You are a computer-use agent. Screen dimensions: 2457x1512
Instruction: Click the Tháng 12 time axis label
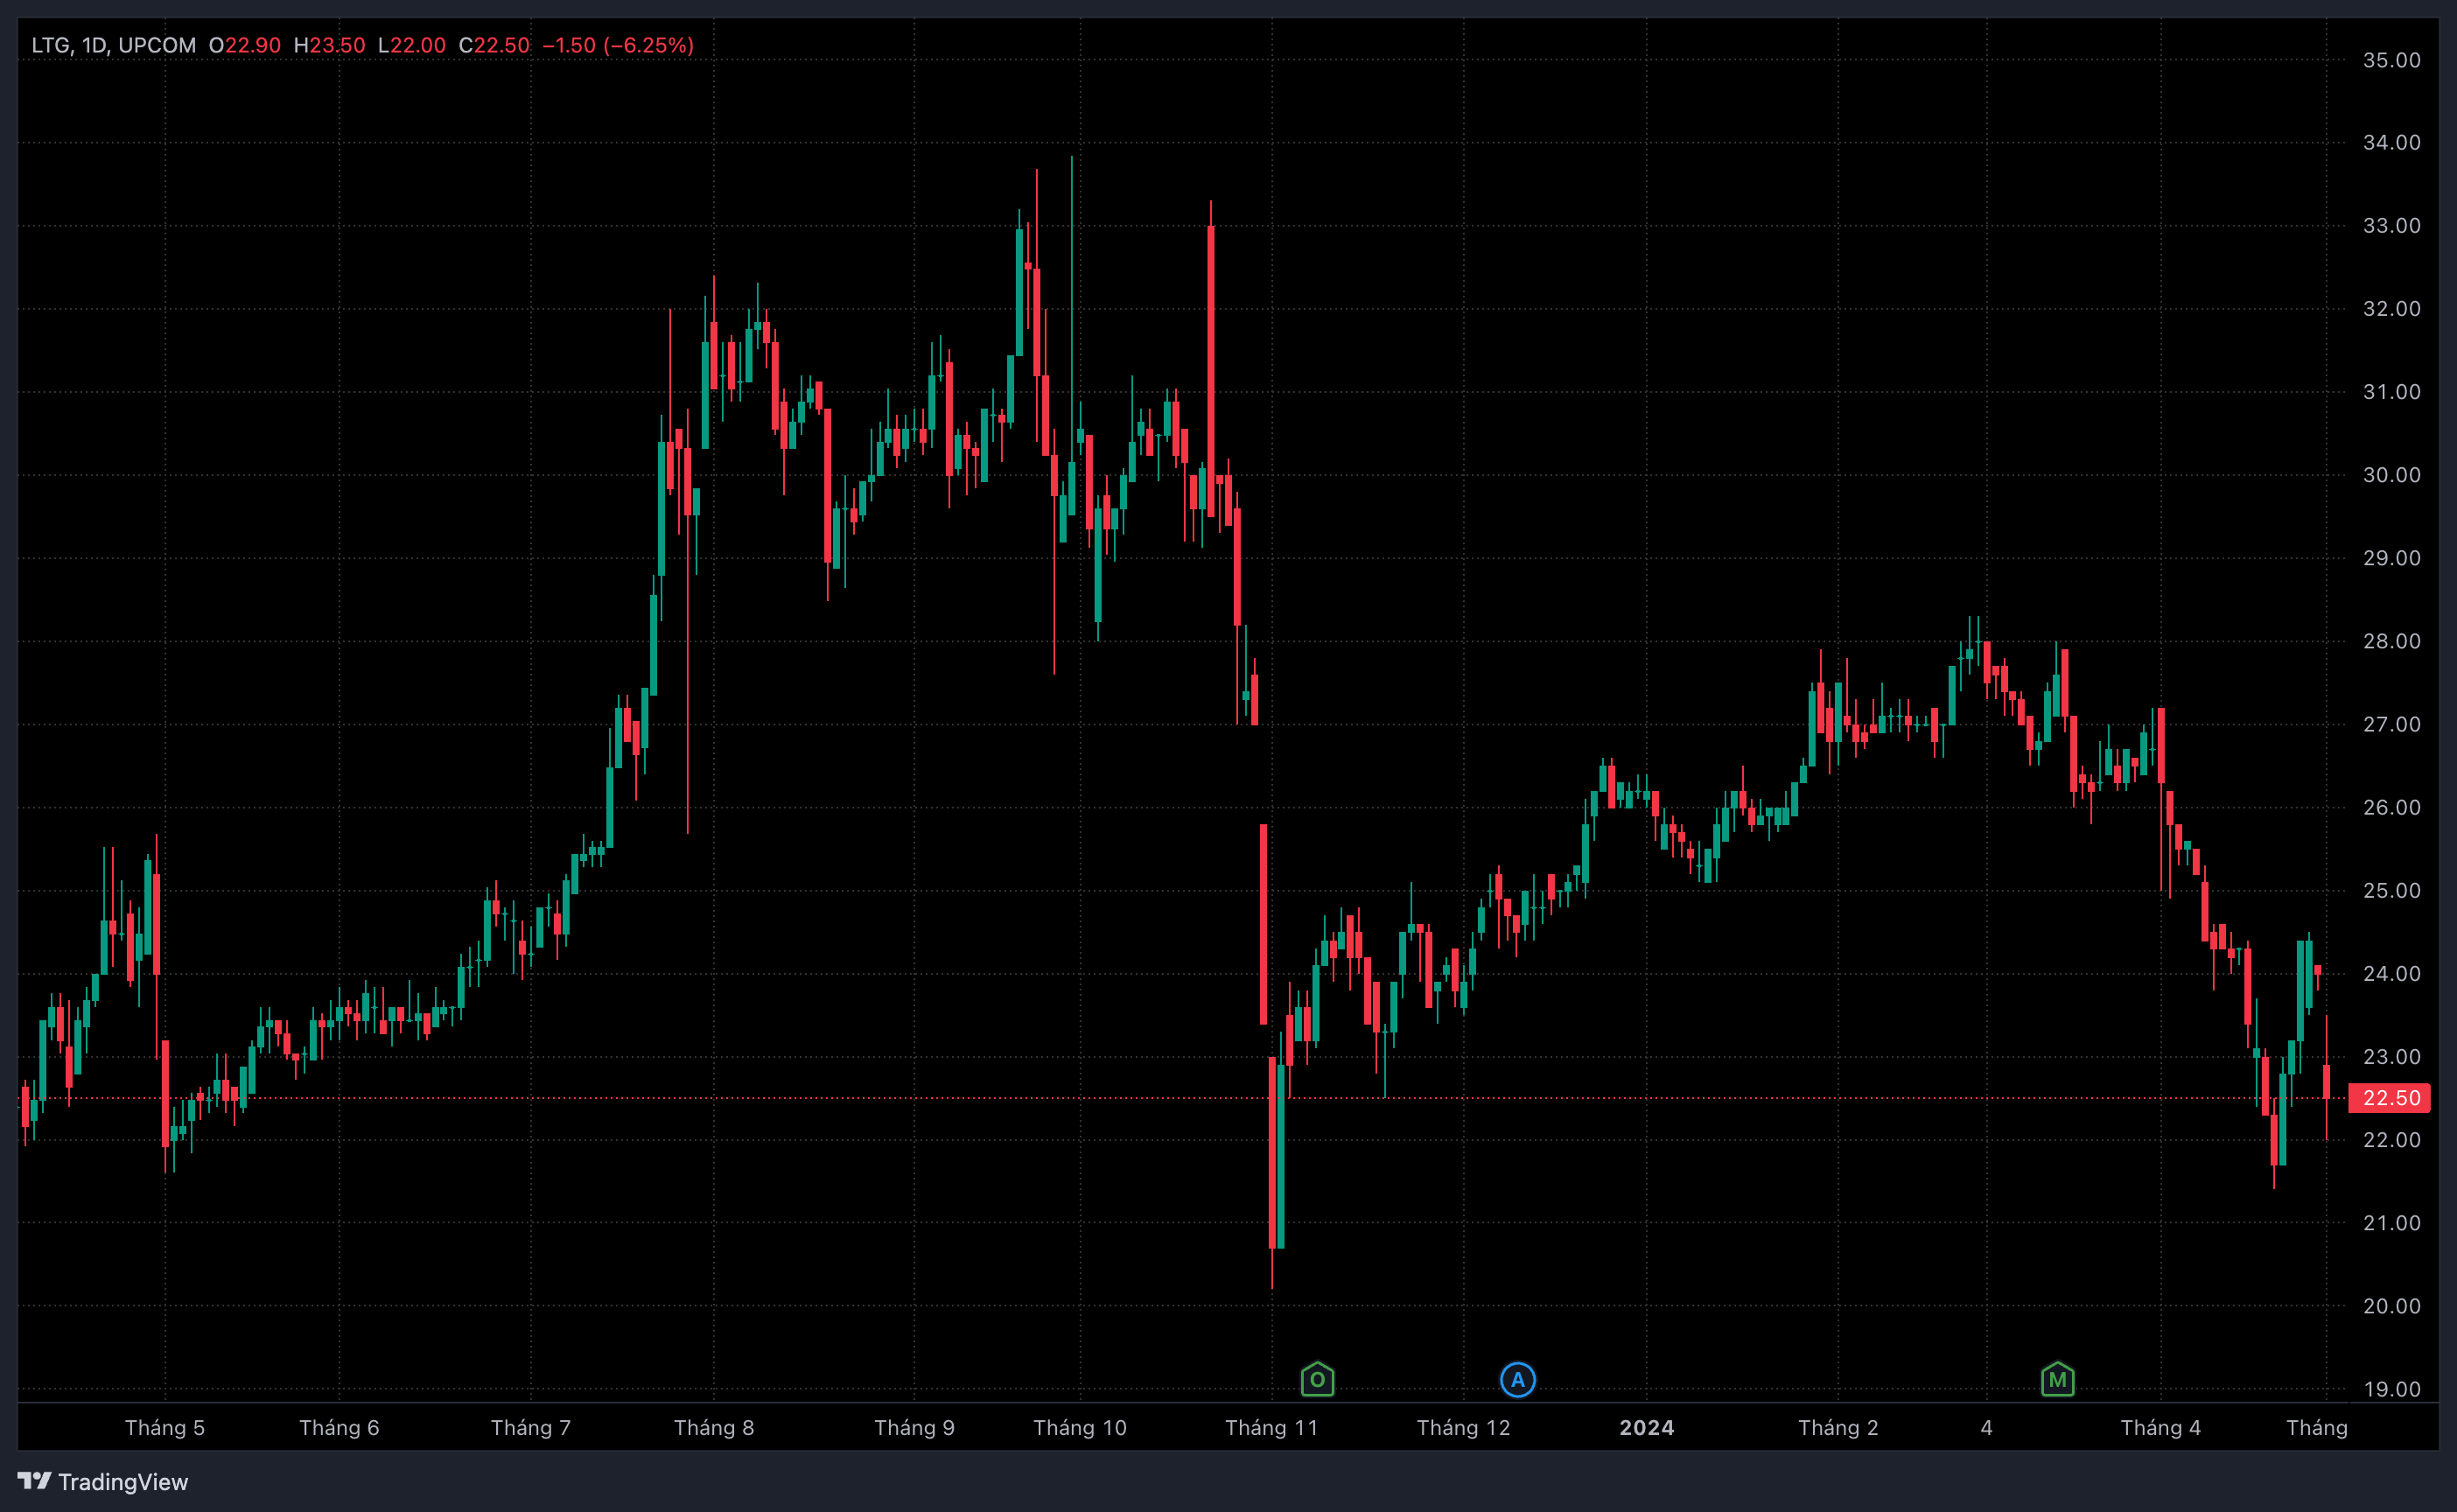[1463, 1427]
